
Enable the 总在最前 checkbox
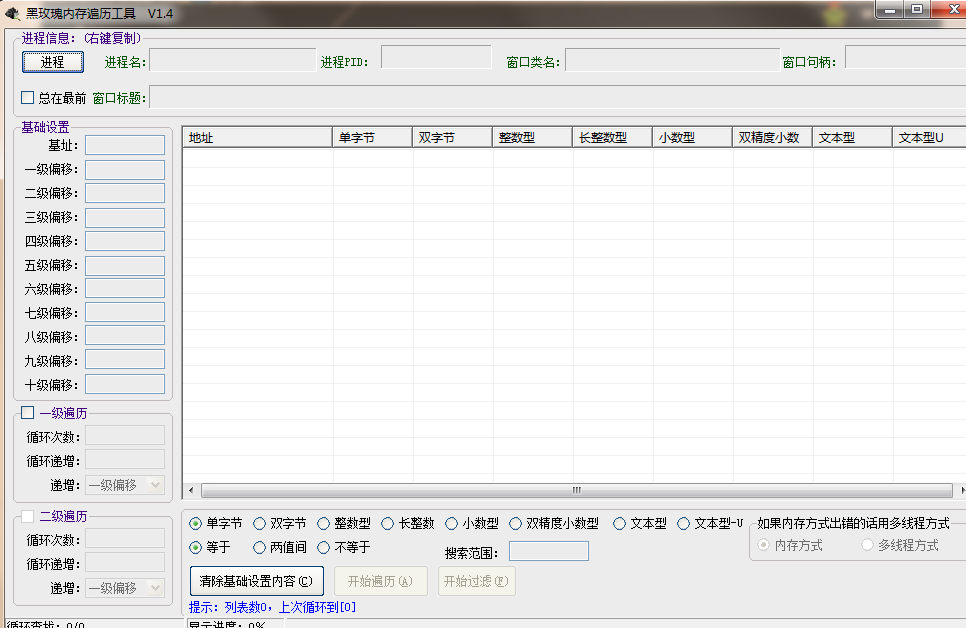[x=28, y=97]
